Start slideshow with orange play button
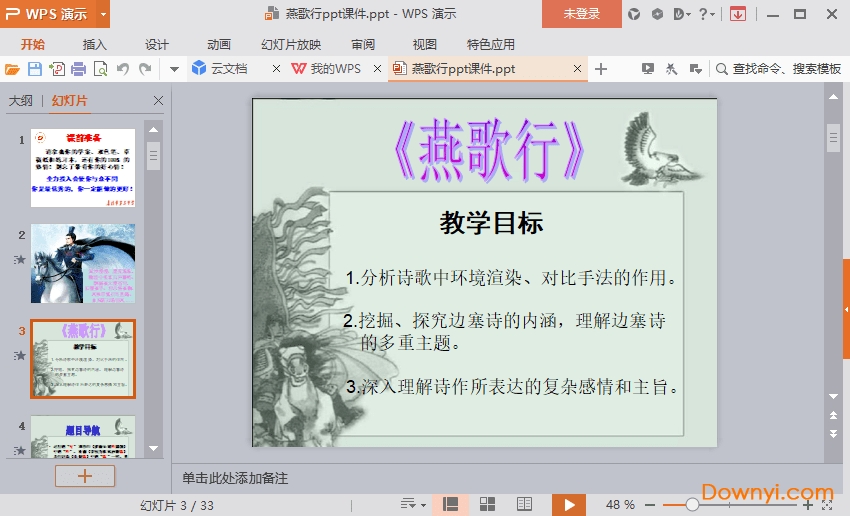 [569, 505]
